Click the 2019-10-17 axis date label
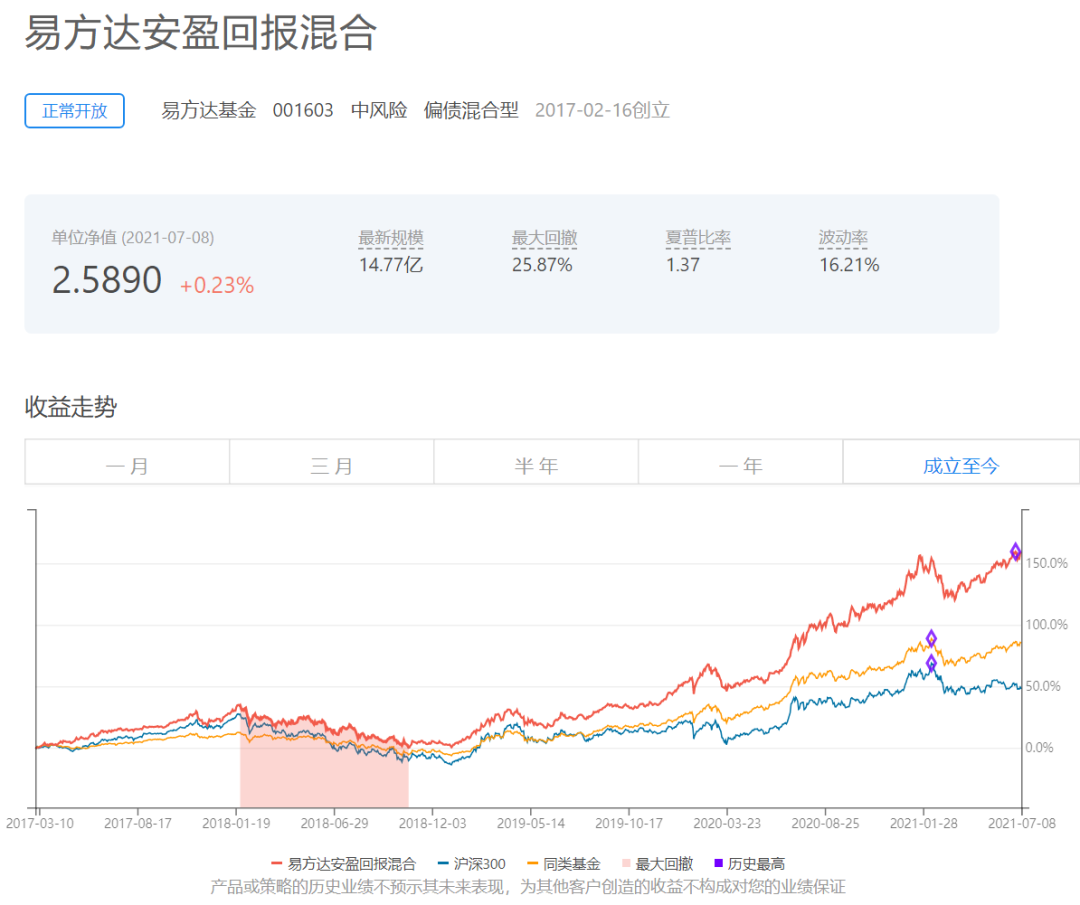Image resolution: width=1080 pixels, height=905 pixels. [x=629, y=823]
